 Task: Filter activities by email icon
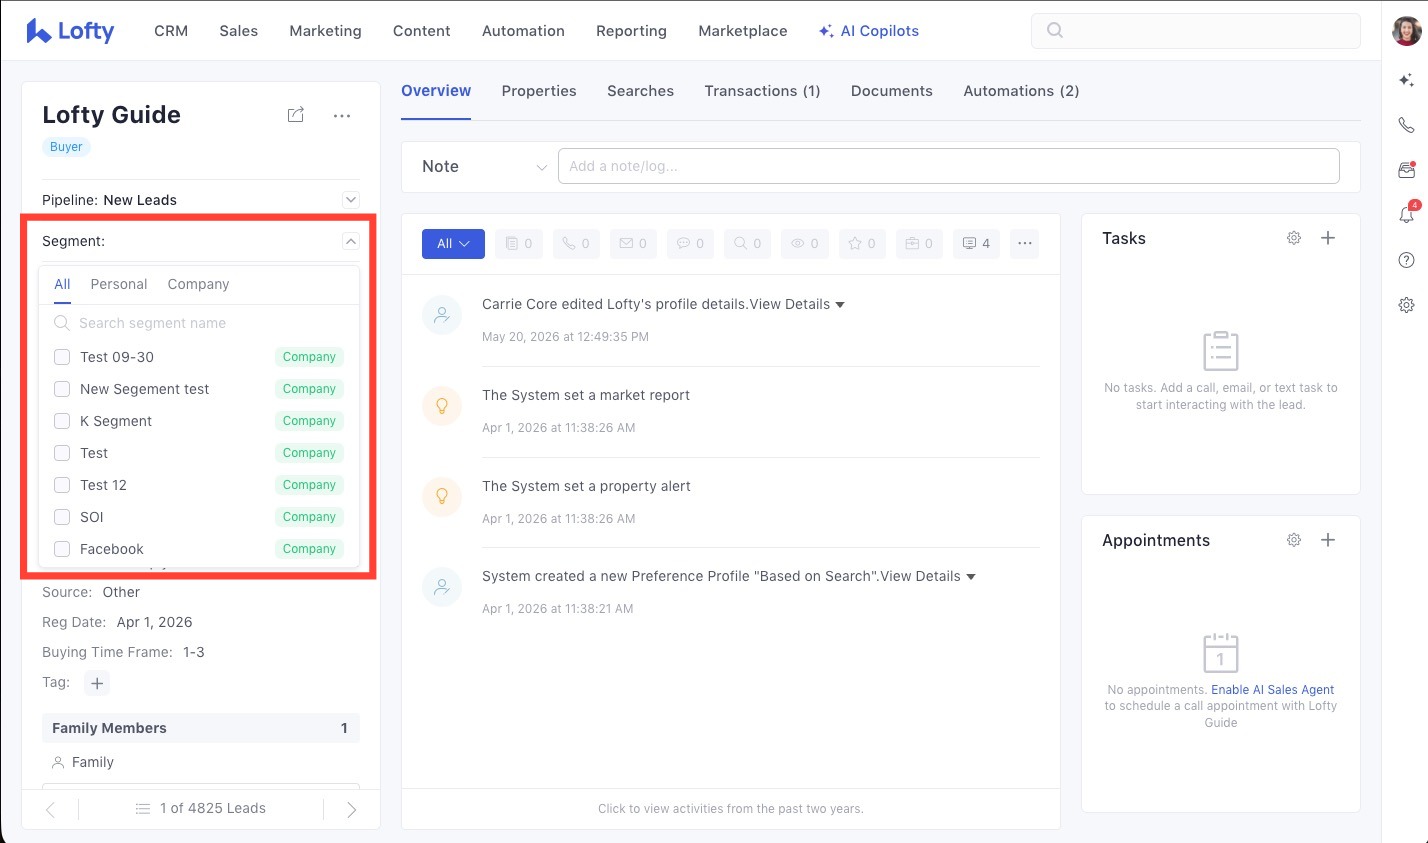coord(633,243)
